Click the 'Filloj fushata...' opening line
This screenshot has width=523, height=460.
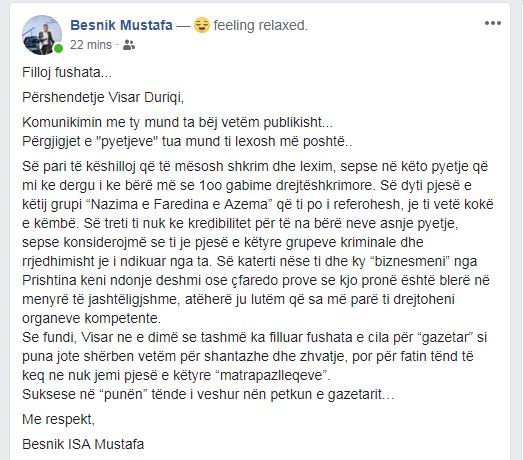(67, 72)
